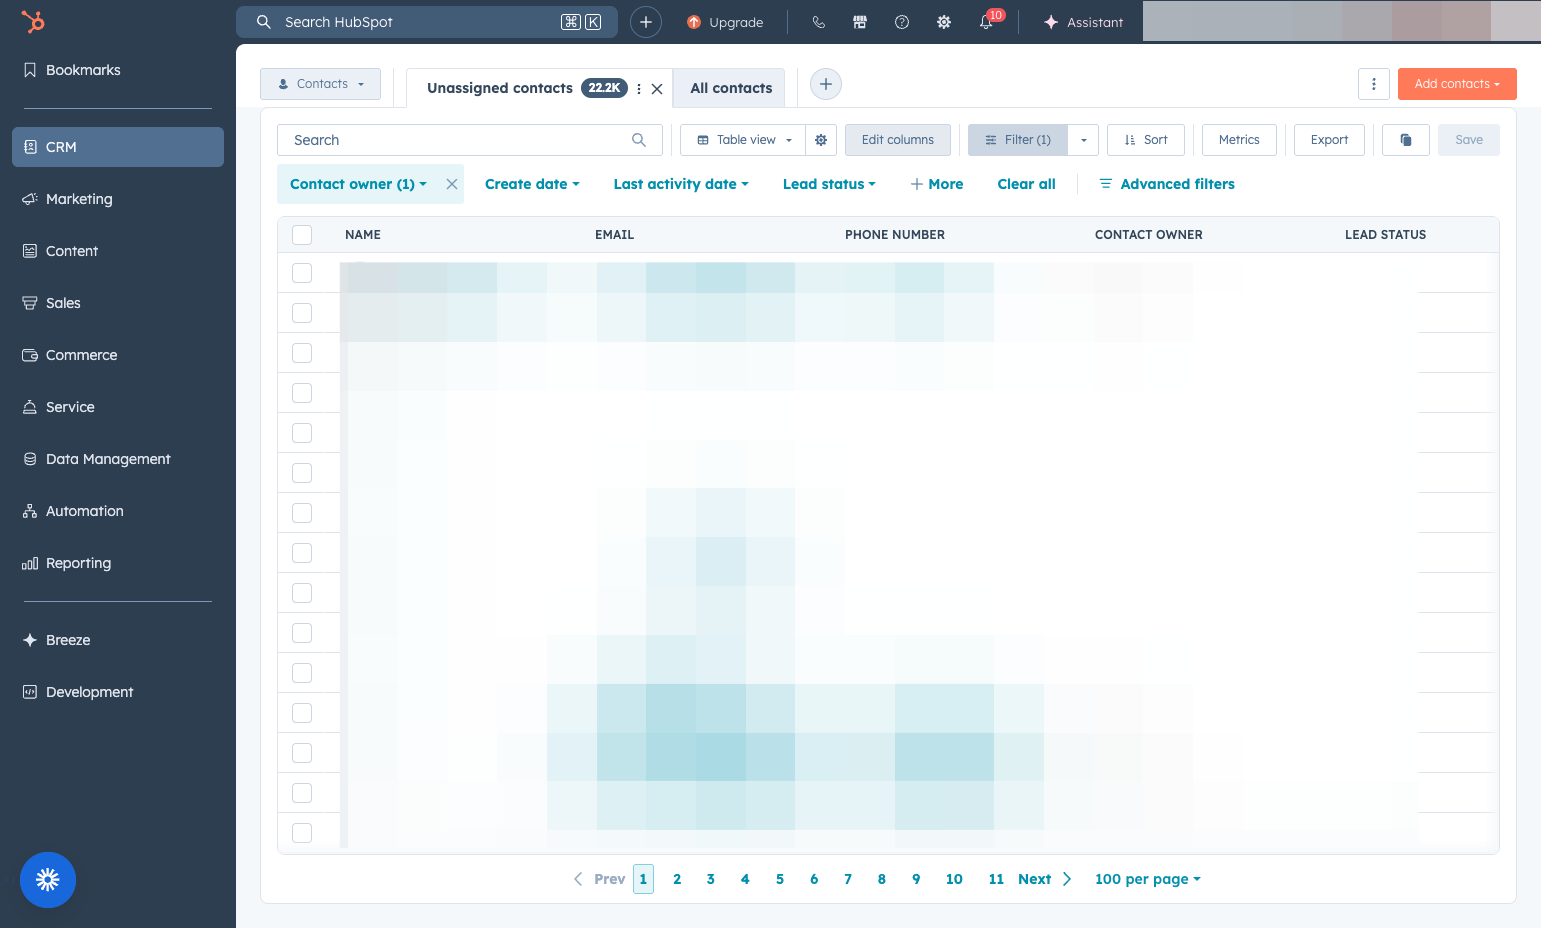Open Reporting in the sidebar menu

pos(118,563)
